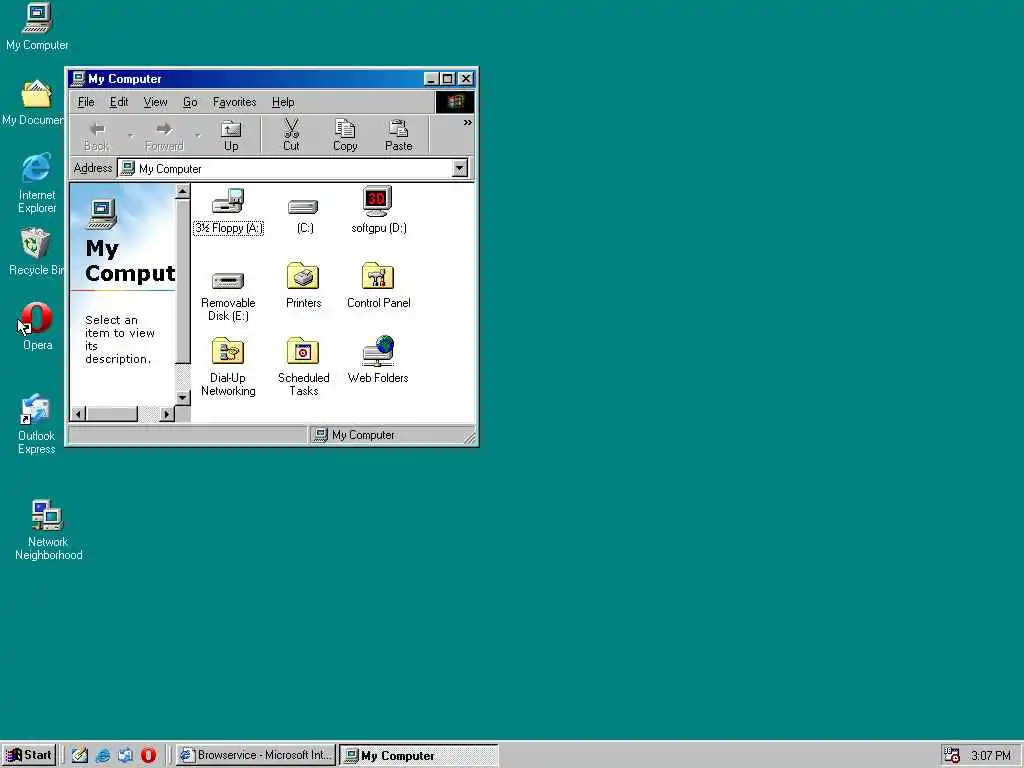Open the View menu

point(155,102)
